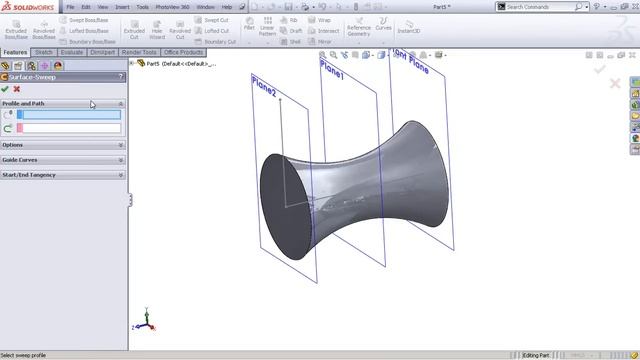Open FeatureManager design tree tab icon

click(x=5, y=66)
